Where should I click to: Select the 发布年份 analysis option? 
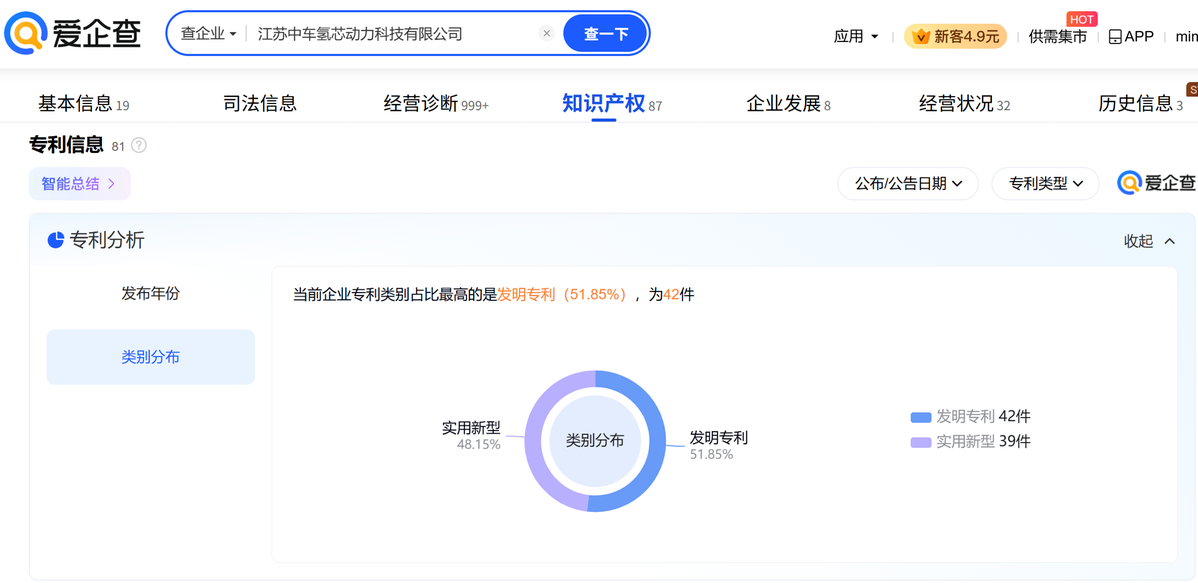click(x=151, y=294)
